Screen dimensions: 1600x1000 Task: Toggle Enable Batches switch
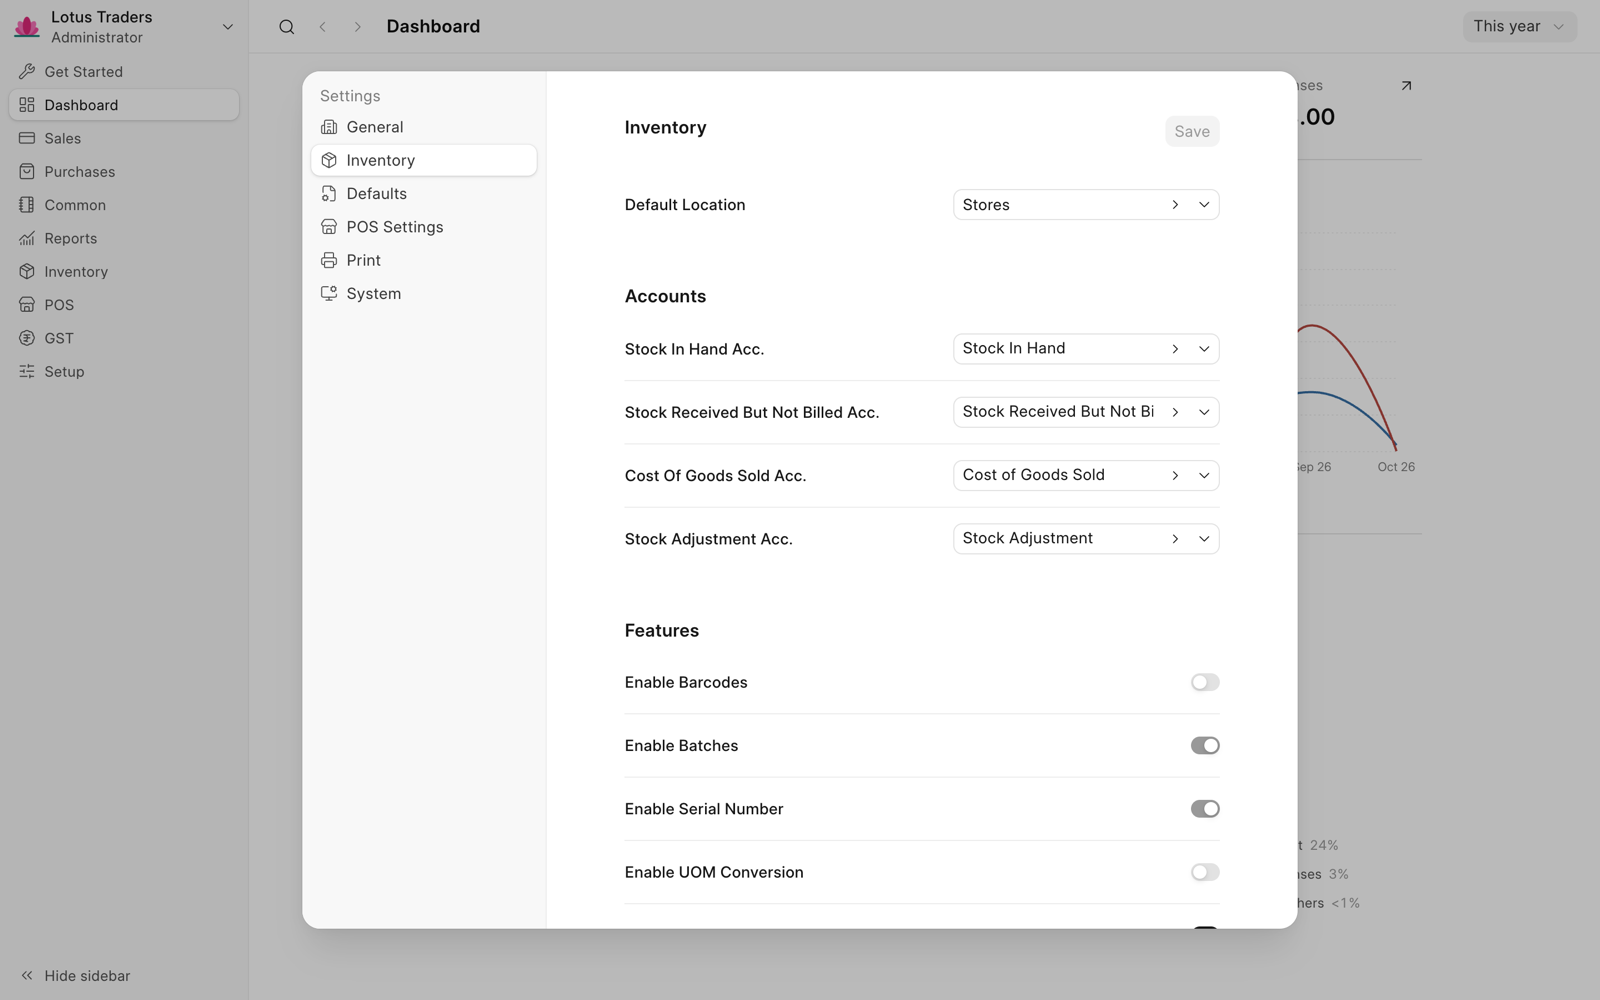coord(1205,746)
